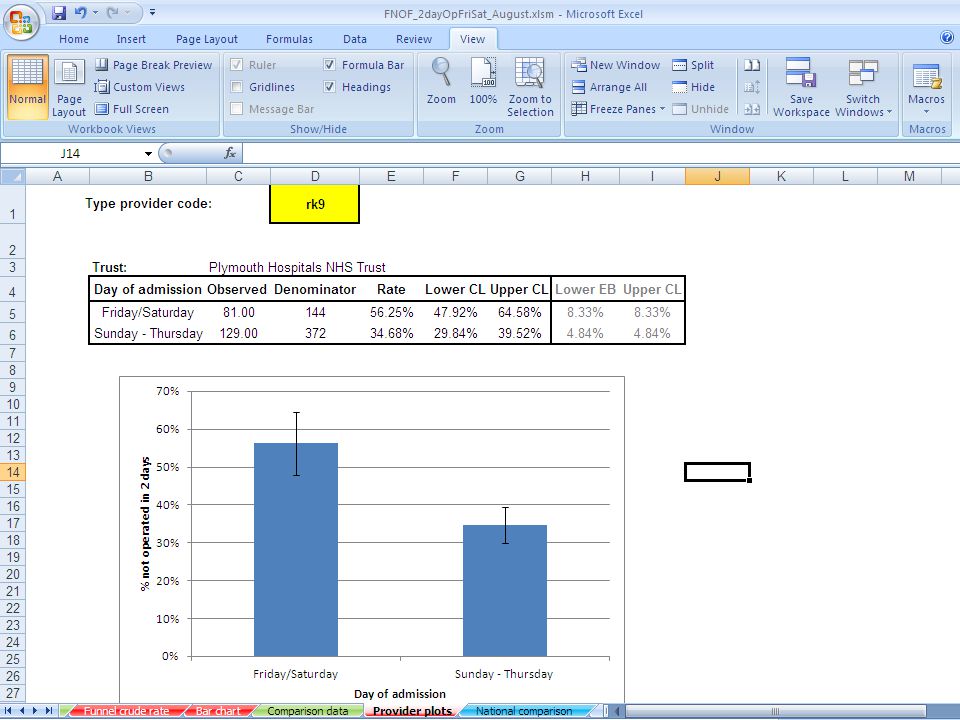
Task: Toggle the Ruler checkbox
Action: [x=237, y=65]
